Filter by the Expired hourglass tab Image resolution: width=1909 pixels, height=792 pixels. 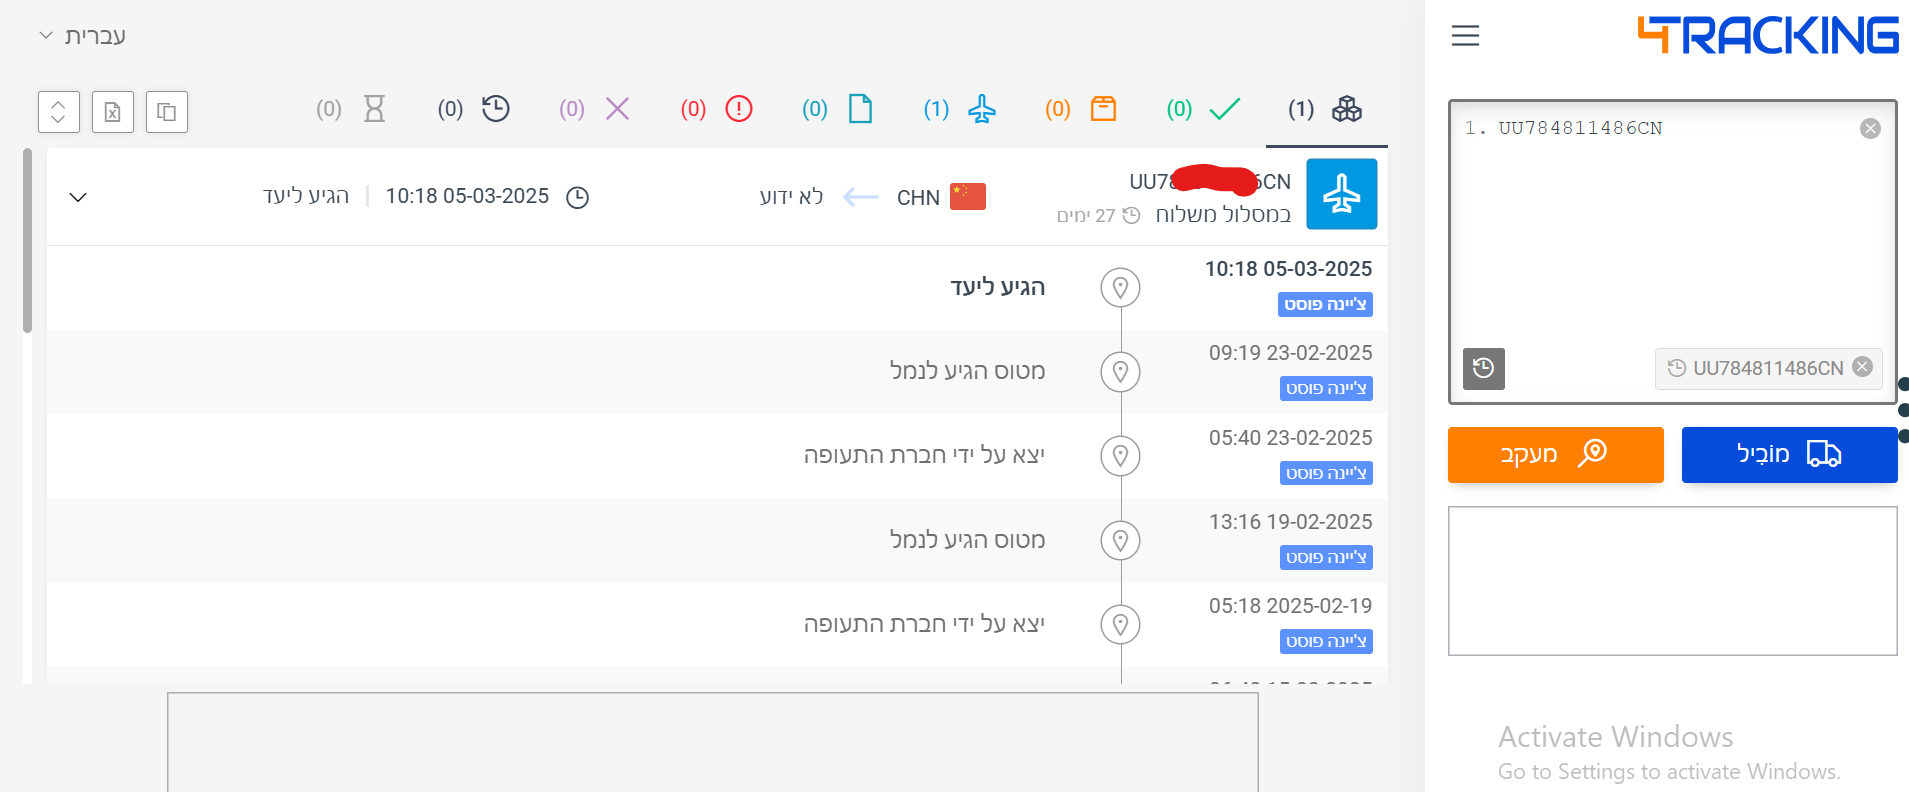coord(352,109)
